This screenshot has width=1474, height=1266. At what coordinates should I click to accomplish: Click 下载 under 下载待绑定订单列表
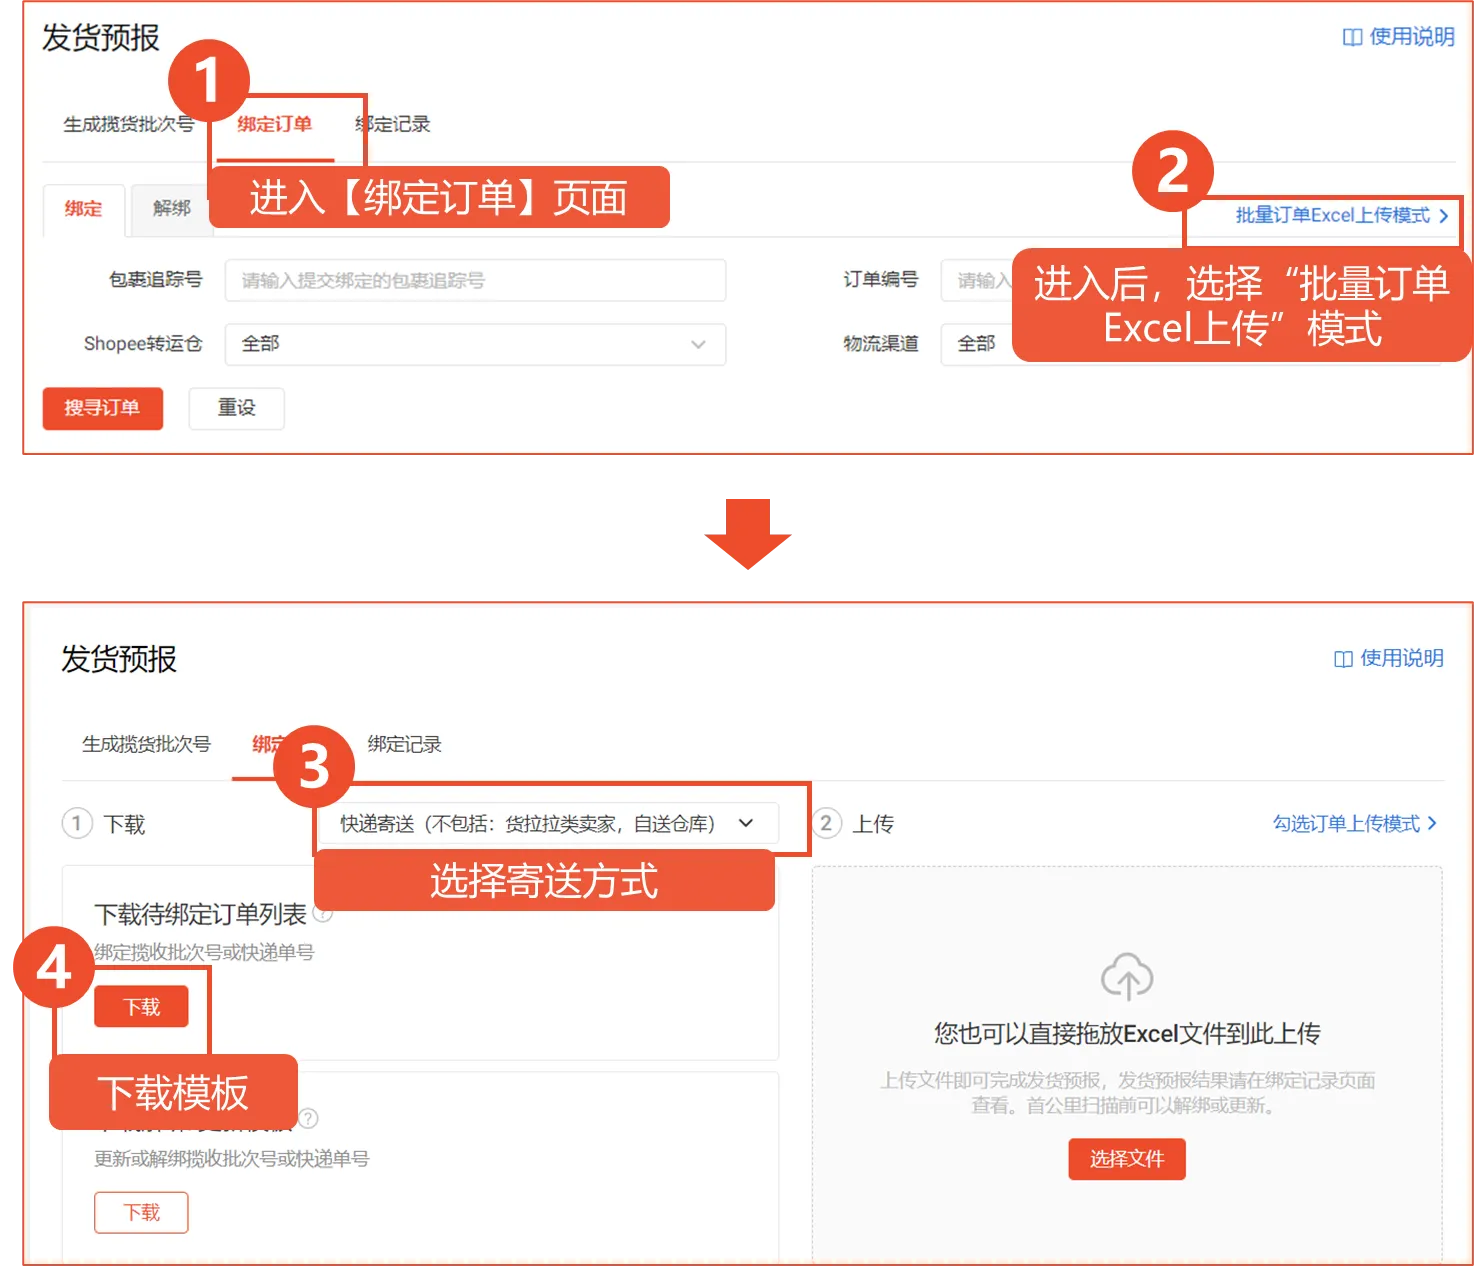point(141,1006)
